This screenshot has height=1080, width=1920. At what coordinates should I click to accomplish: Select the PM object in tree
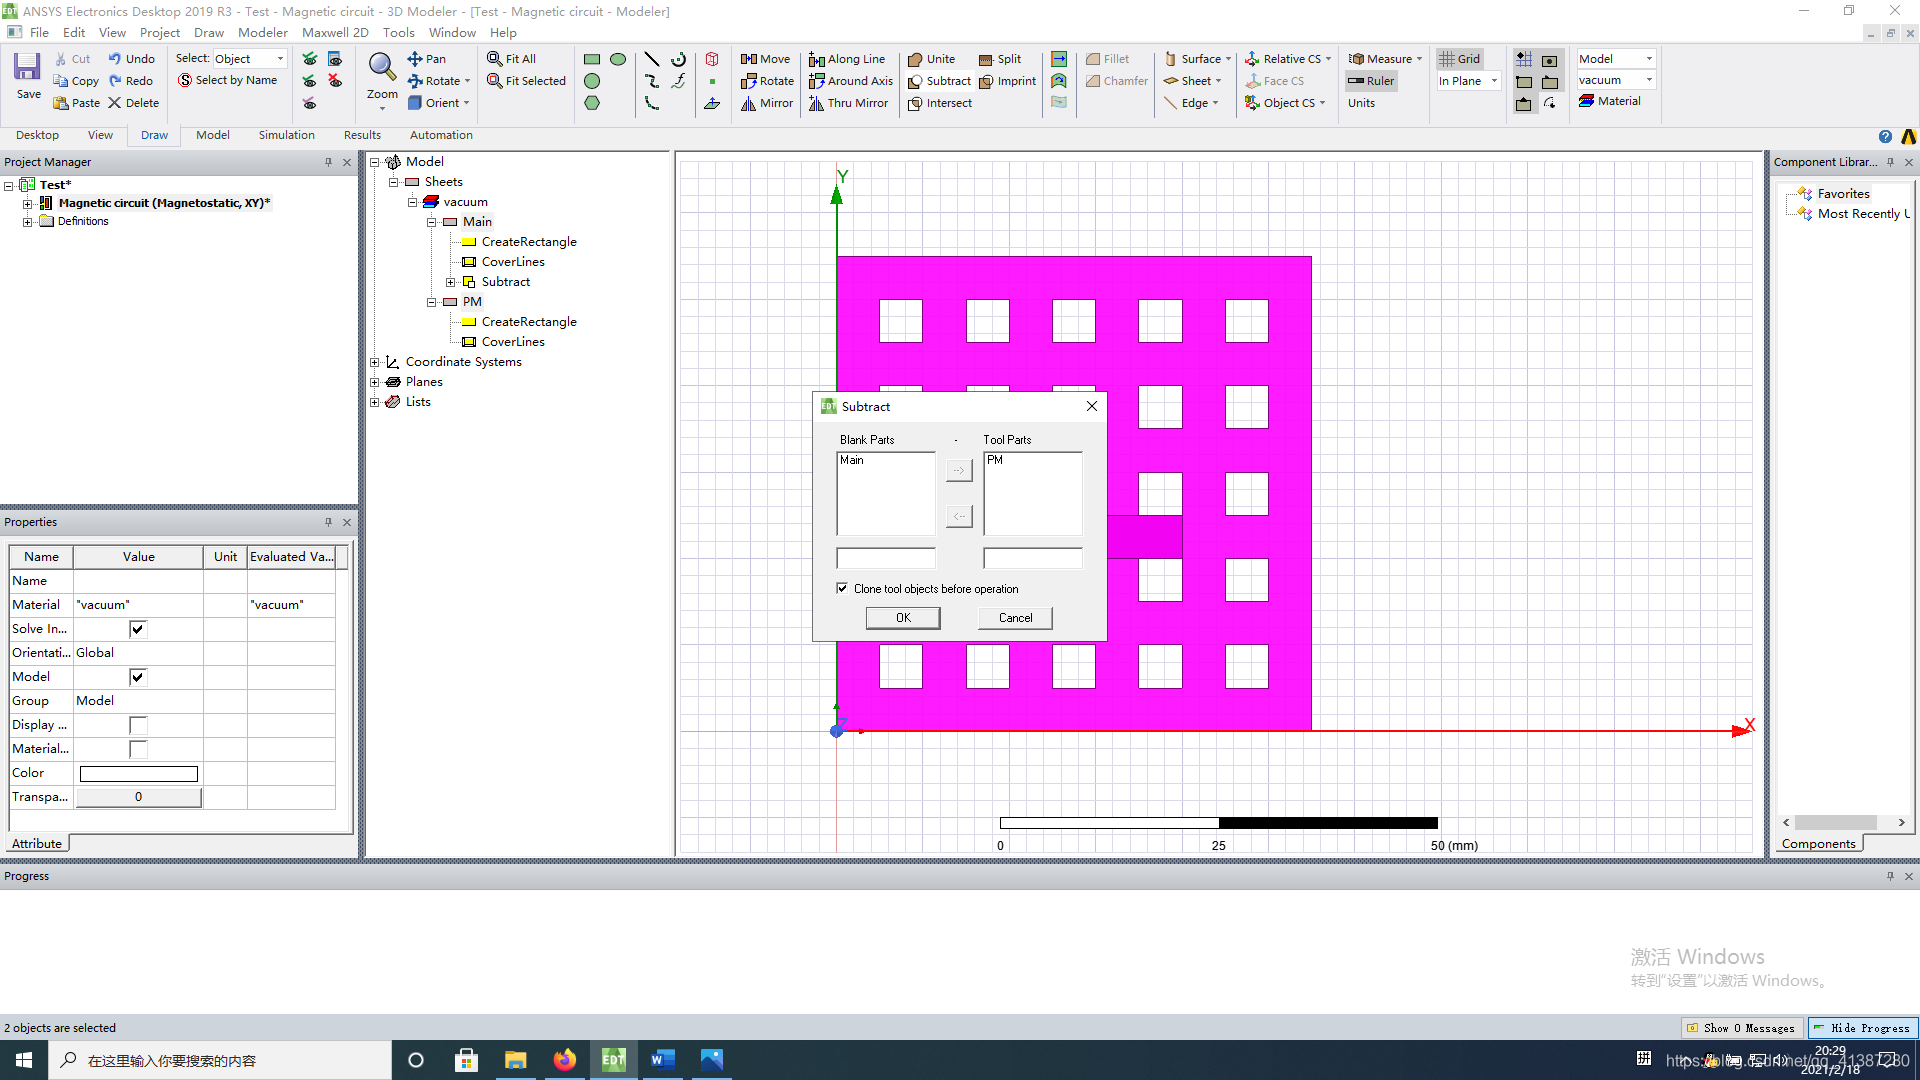[x=472, y=302]
